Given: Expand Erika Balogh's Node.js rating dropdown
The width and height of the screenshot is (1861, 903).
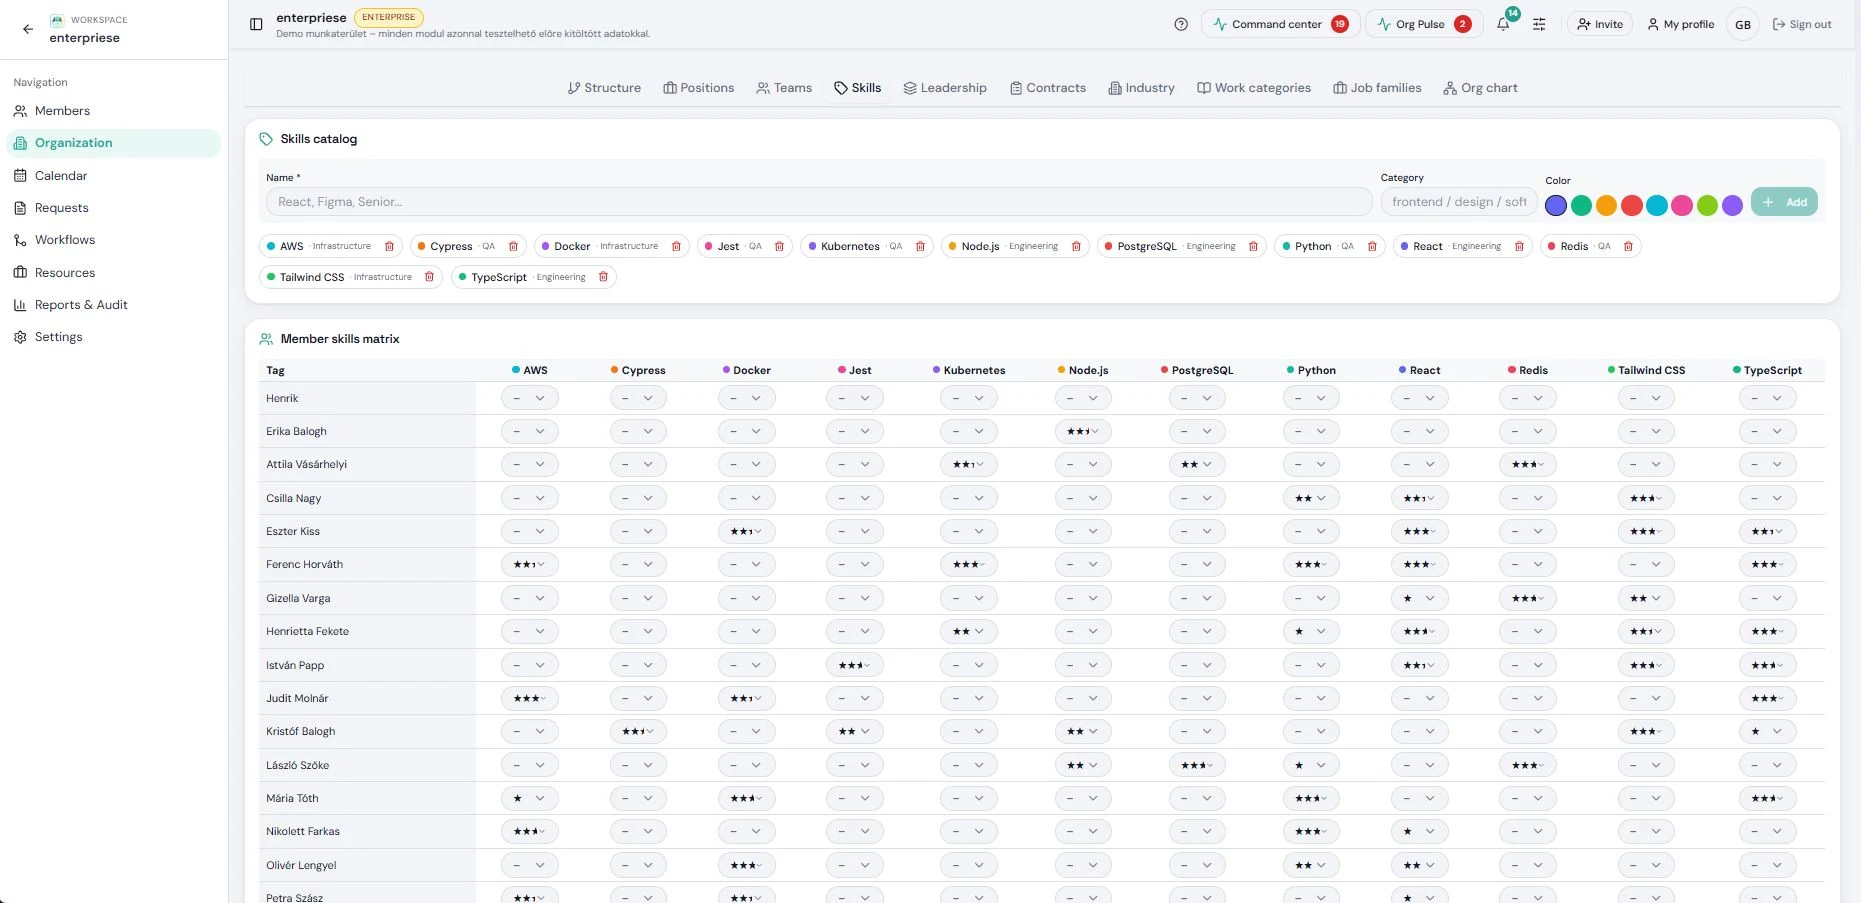Looking at the screenshot, I should [1083, 431].
